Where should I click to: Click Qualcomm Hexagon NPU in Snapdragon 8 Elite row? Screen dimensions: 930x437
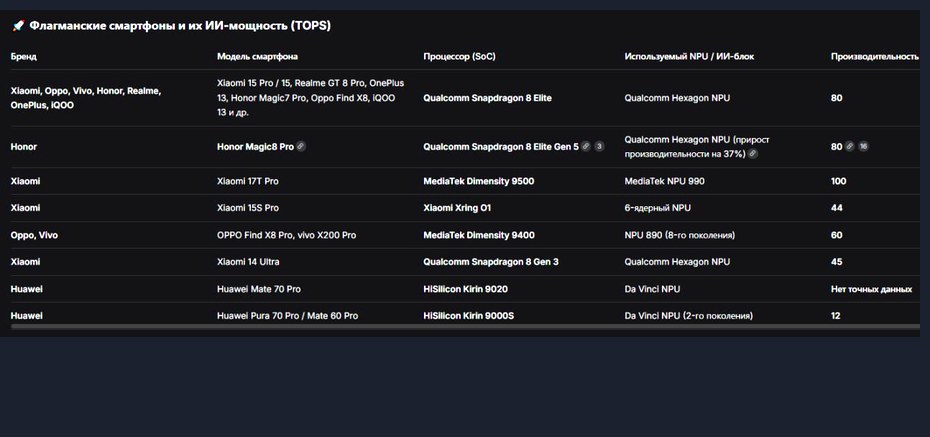(677, 98)
